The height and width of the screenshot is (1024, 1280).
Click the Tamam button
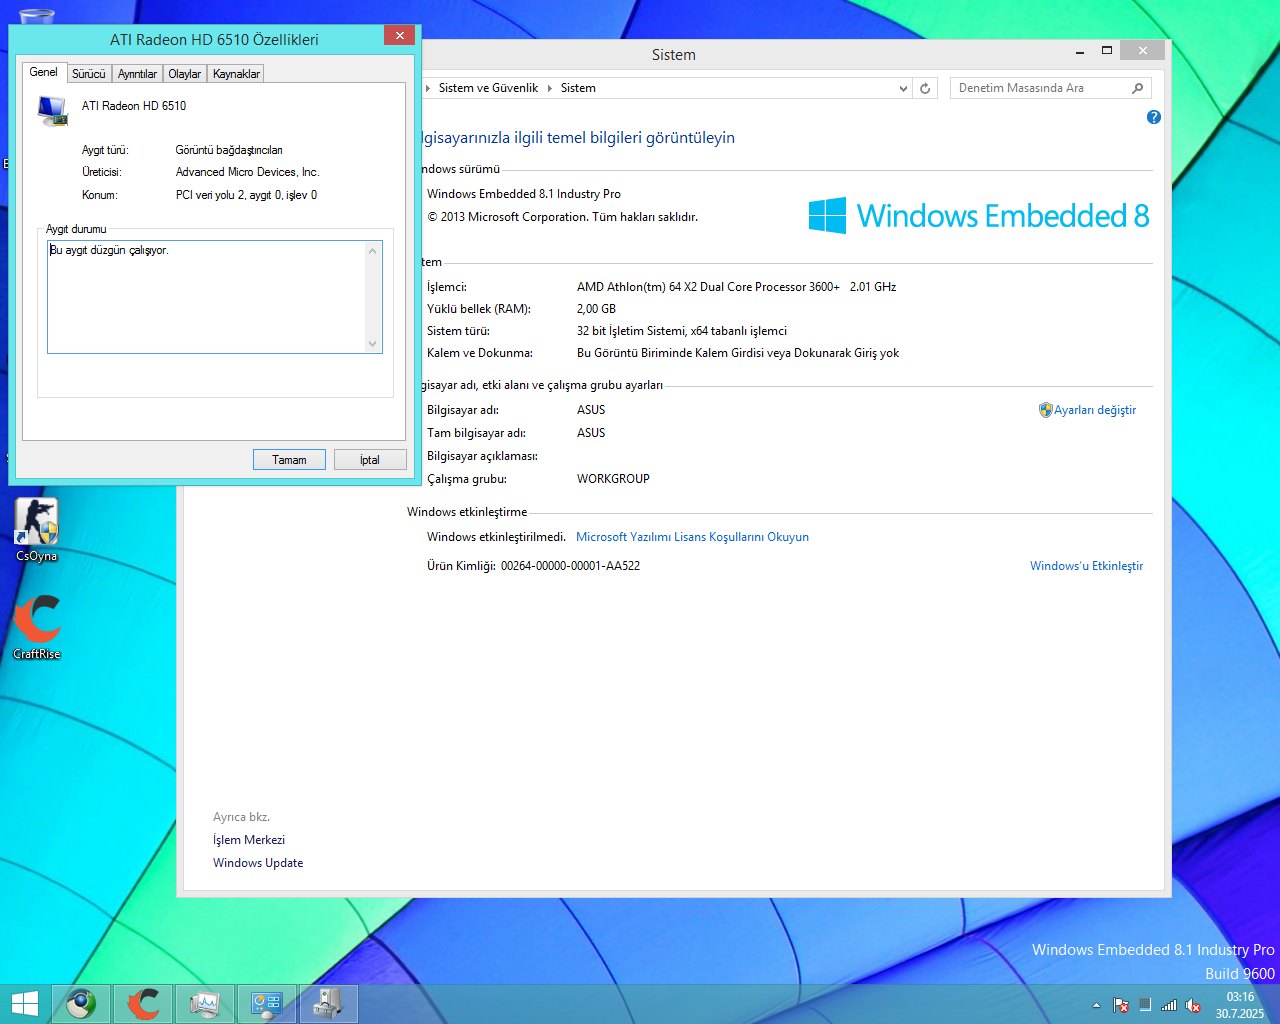pyautogui.click(x=290, y=460)
